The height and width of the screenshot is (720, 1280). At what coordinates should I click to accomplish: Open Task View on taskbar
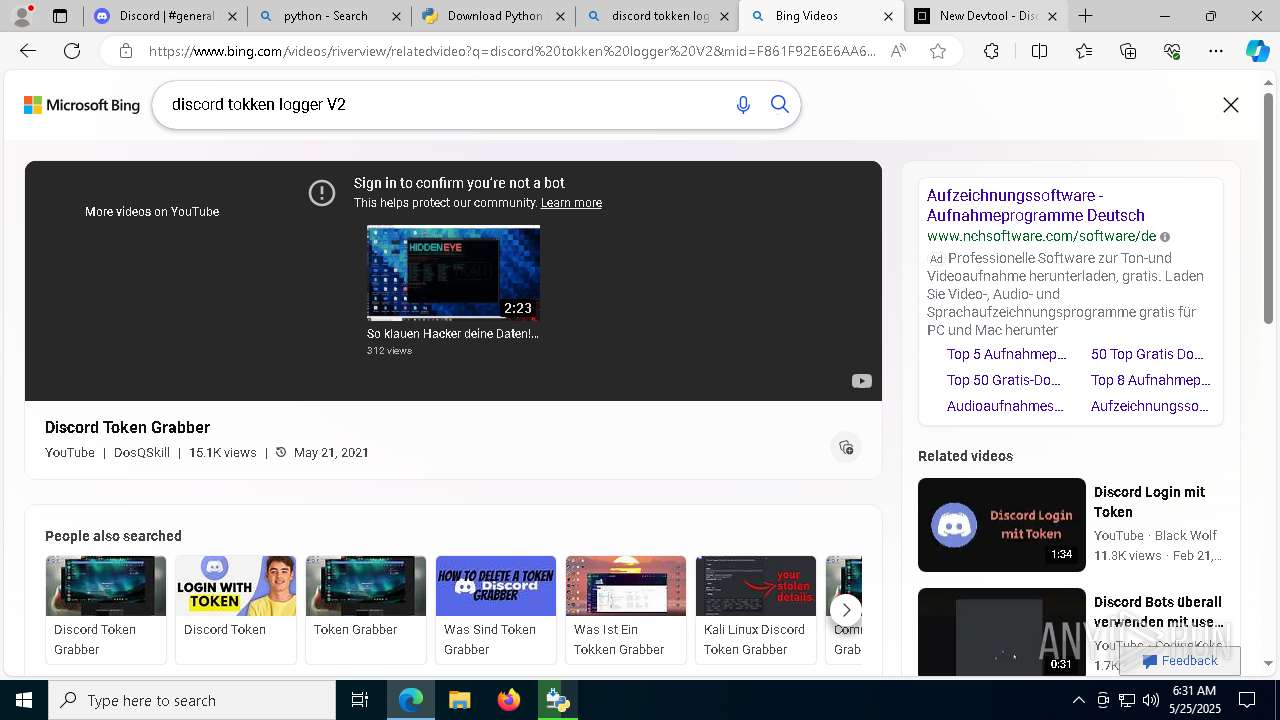click(360, 700)
